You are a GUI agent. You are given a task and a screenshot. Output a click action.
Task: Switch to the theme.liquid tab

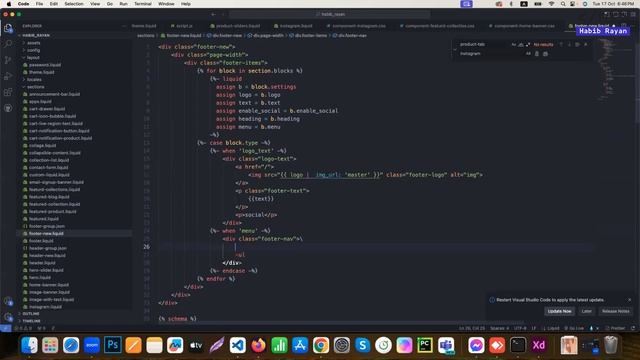[x=144, y=26]
